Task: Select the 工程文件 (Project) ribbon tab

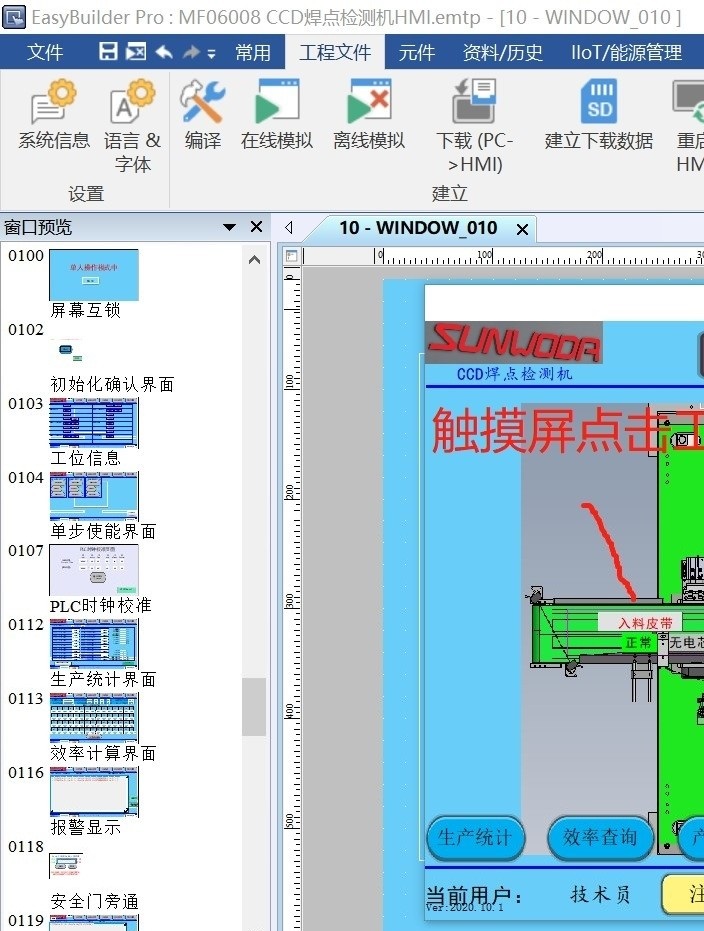Action: tap(335, 52)
